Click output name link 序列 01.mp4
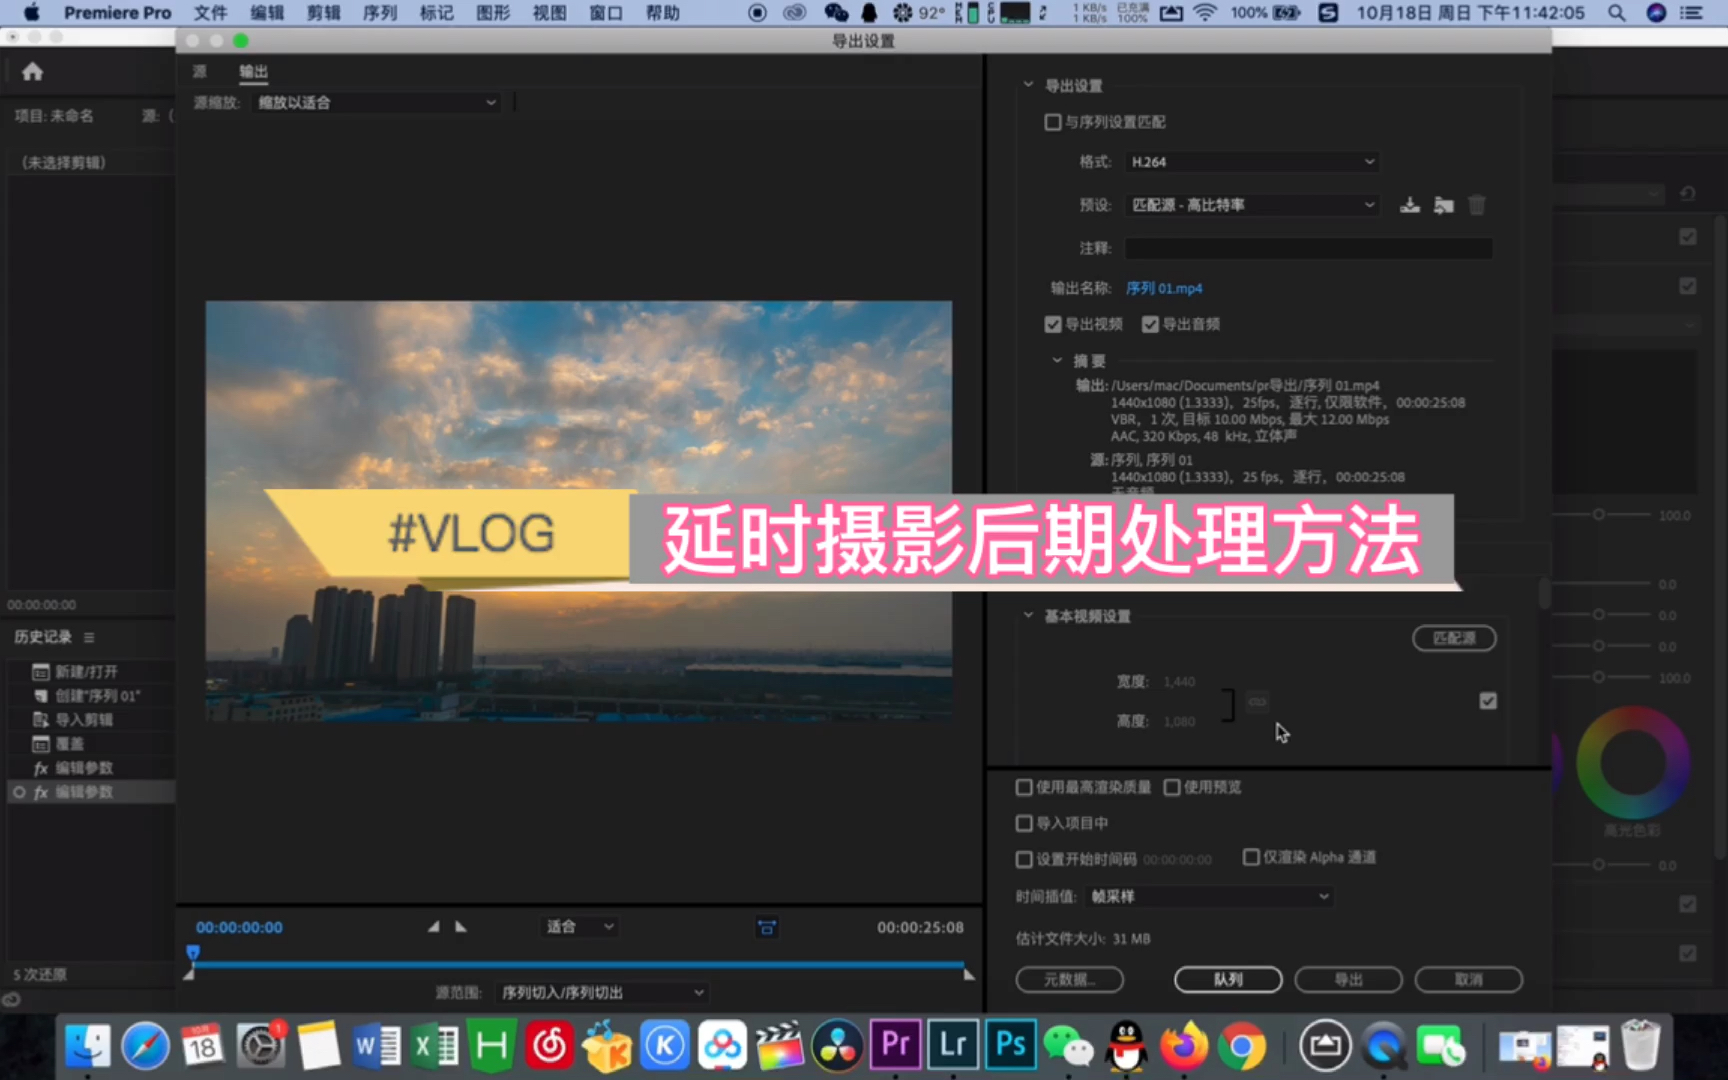1728x1080 pixels. pos(1164,288)
